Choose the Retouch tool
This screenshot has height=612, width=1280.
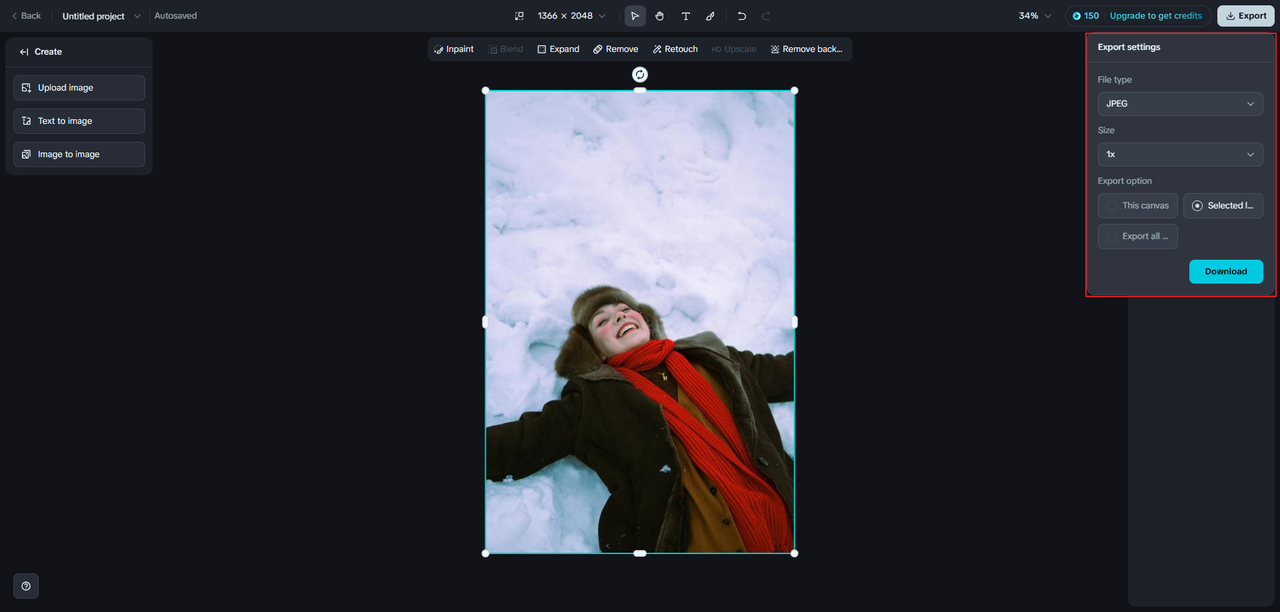[675, 49]
